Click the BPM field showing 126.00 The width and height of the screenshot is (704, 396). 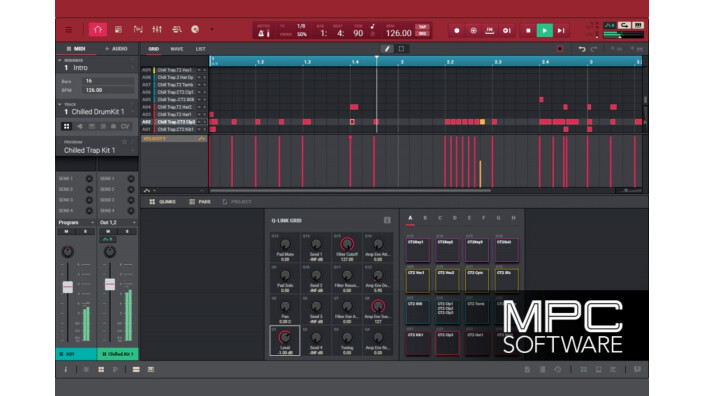tap(108, 90)
